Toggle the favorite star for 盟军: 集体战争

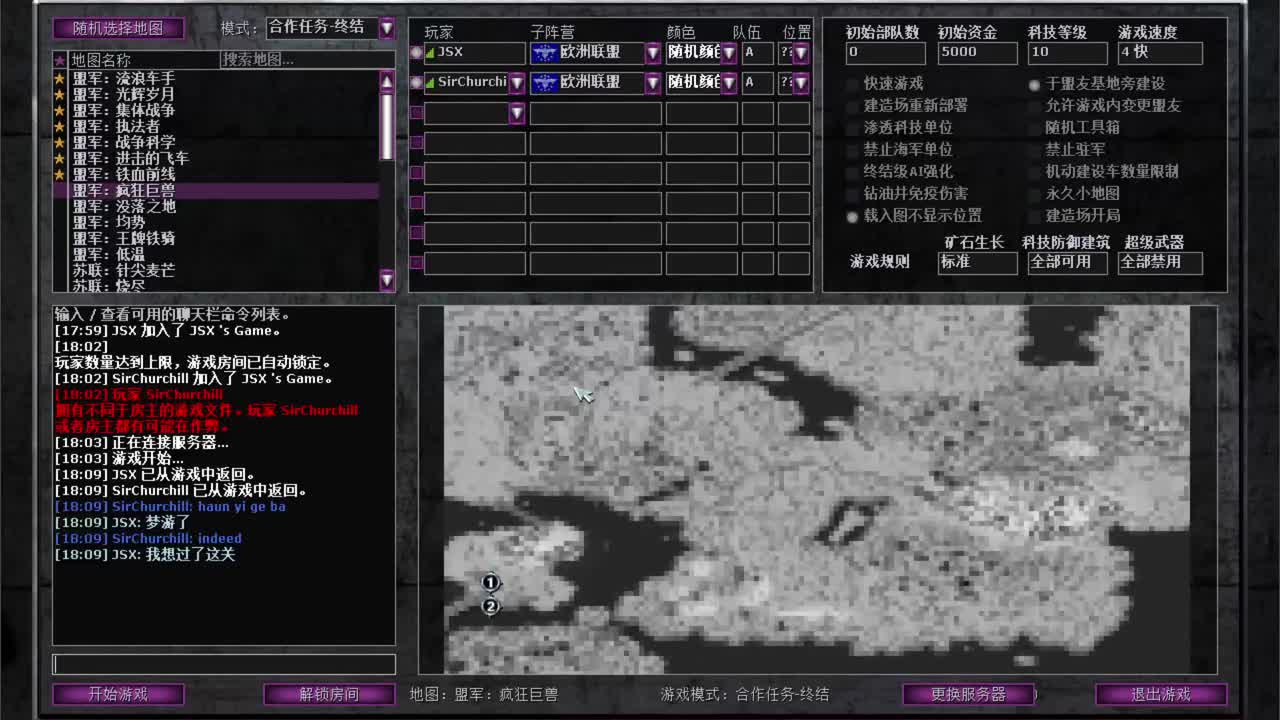coord(60,110)
